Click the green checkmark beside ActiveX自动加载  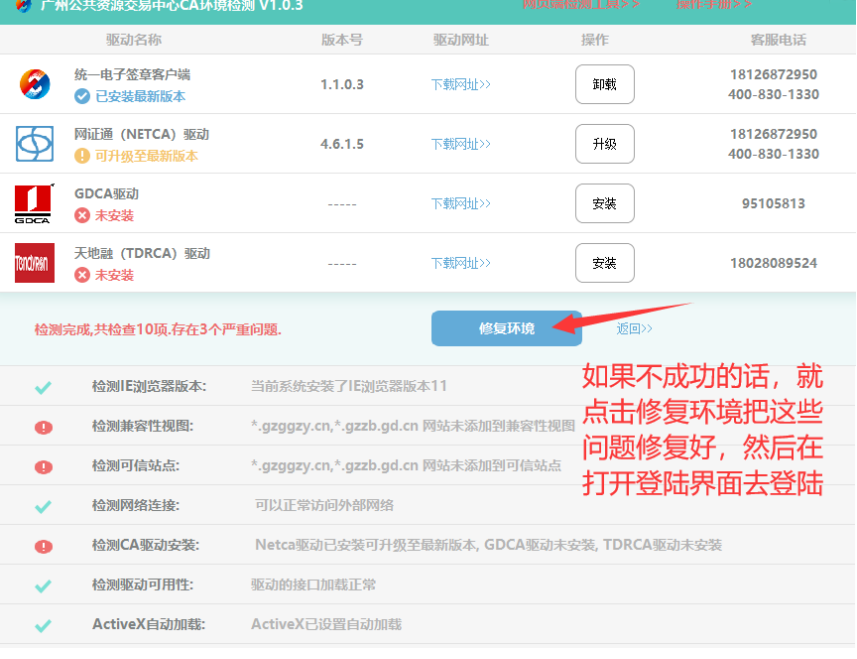click(43, 625)
